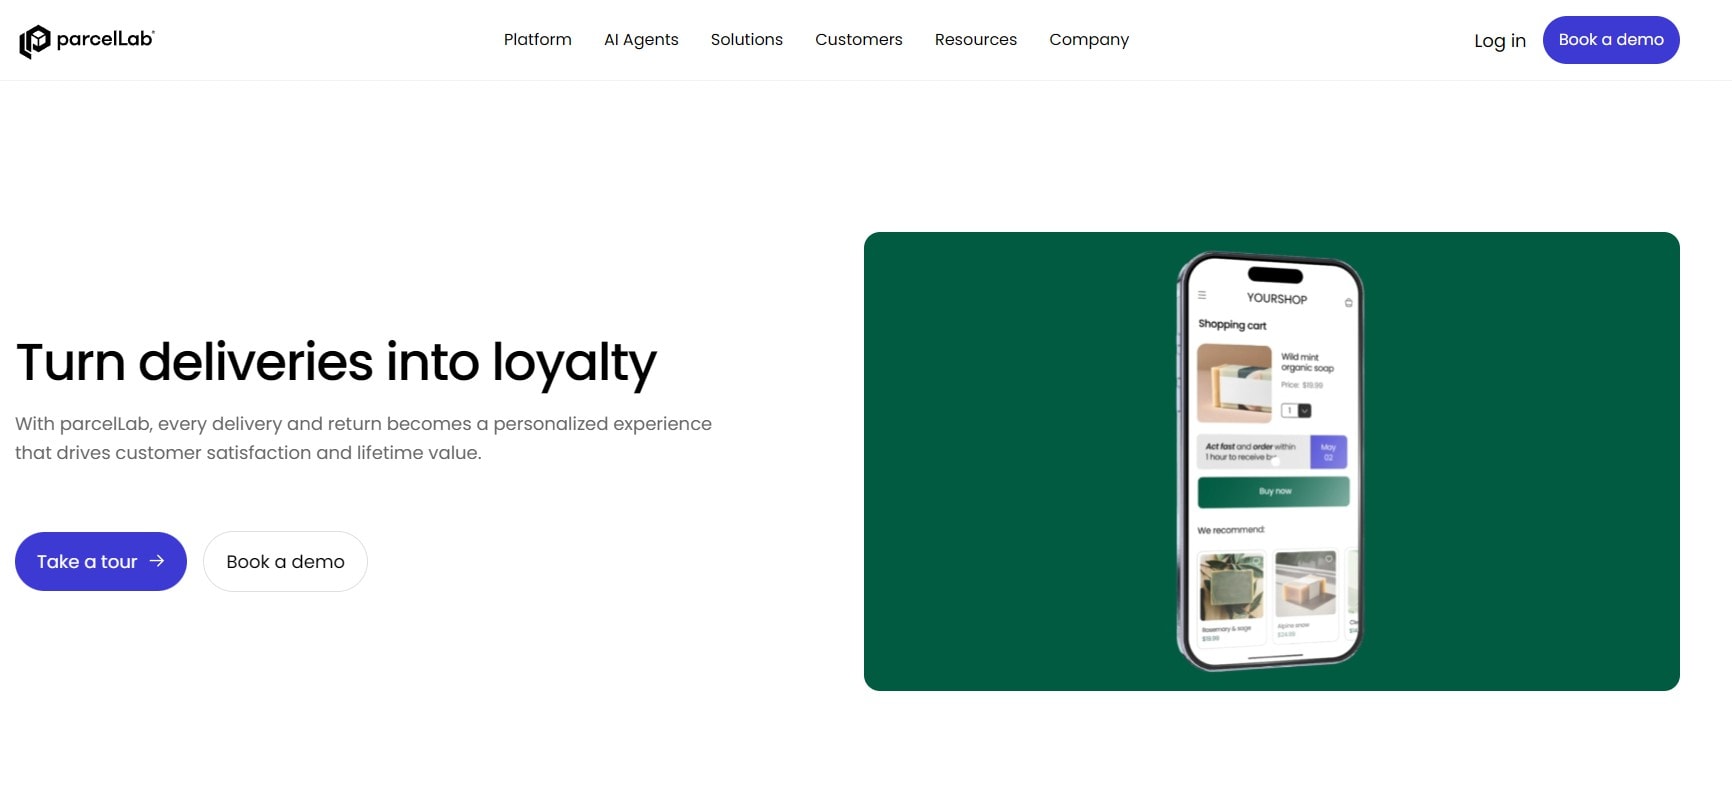Tap the green Buy now button in mockup
This screenshot has height=792, width=1732.
tap(1274, 491)
